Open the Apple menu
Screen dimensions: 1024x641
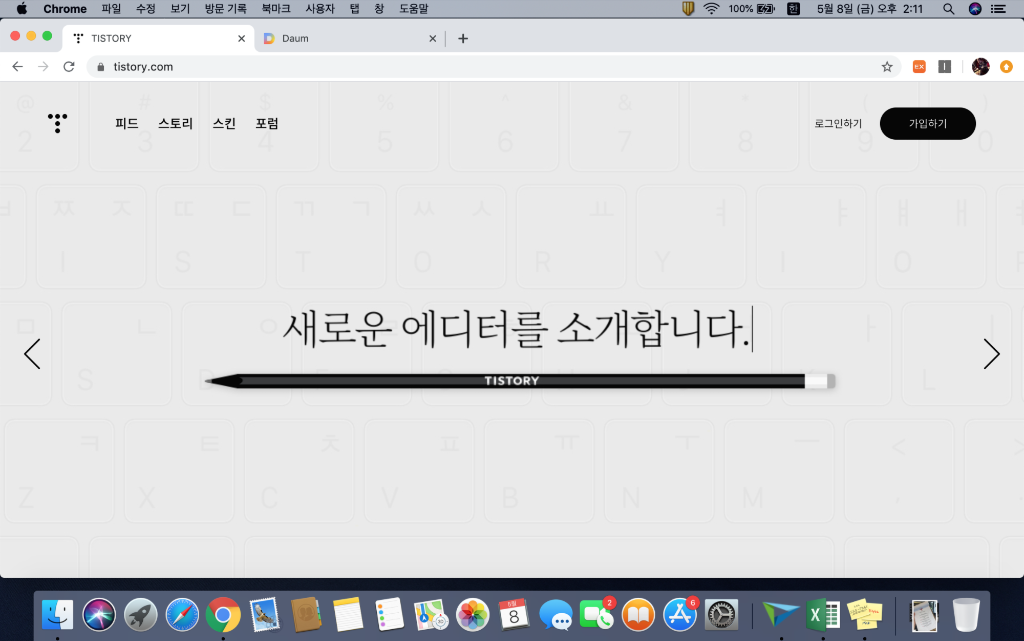coord(22,8)
